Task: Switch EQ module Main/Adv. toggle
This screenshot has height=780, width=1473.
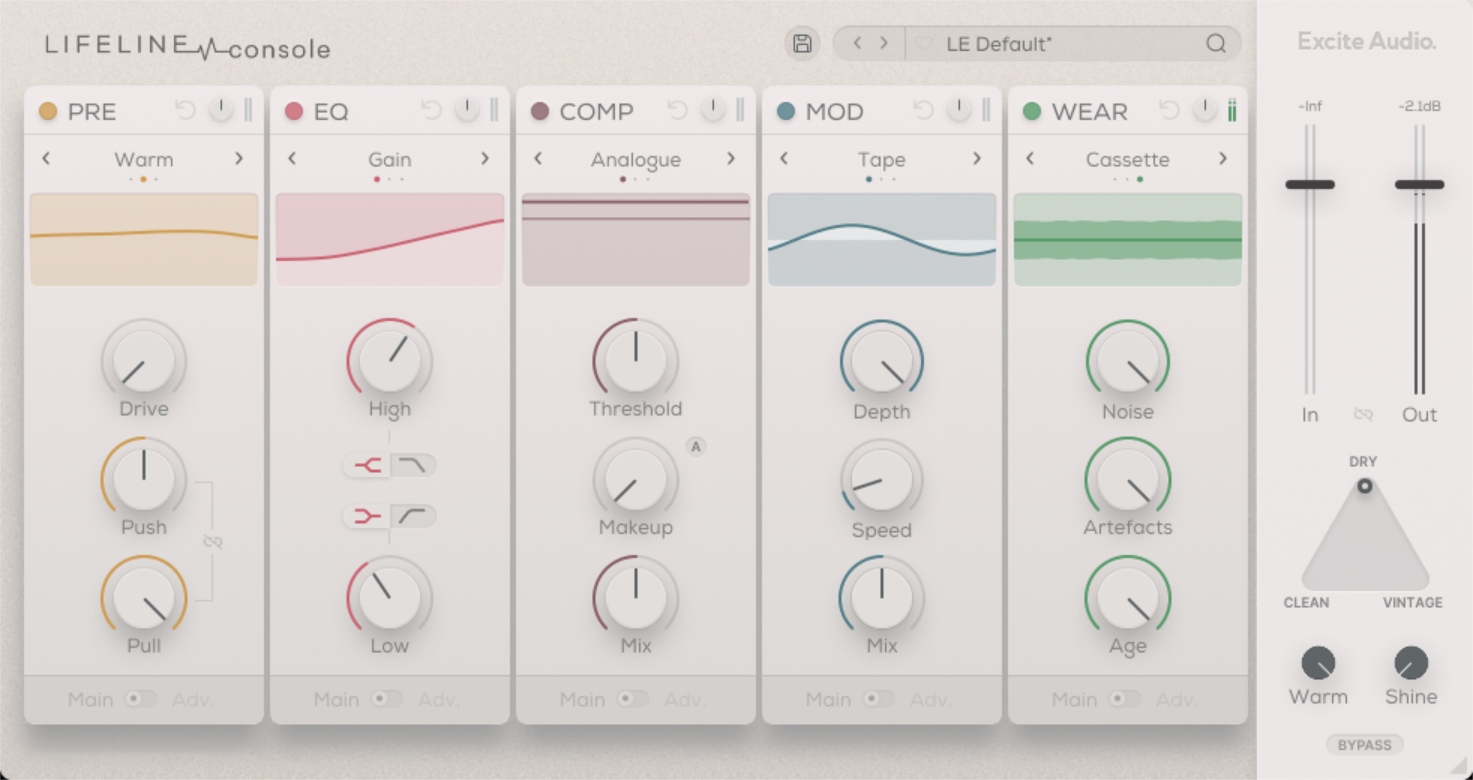Action: [387, 699]
